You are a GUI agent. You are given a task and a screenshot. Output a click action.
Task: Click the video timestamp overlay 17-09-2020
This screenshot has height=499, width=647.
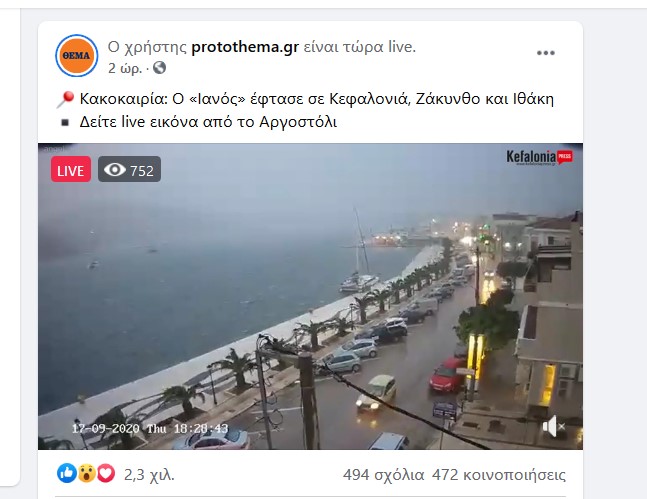pyautogui.click(x=150, y=429)
